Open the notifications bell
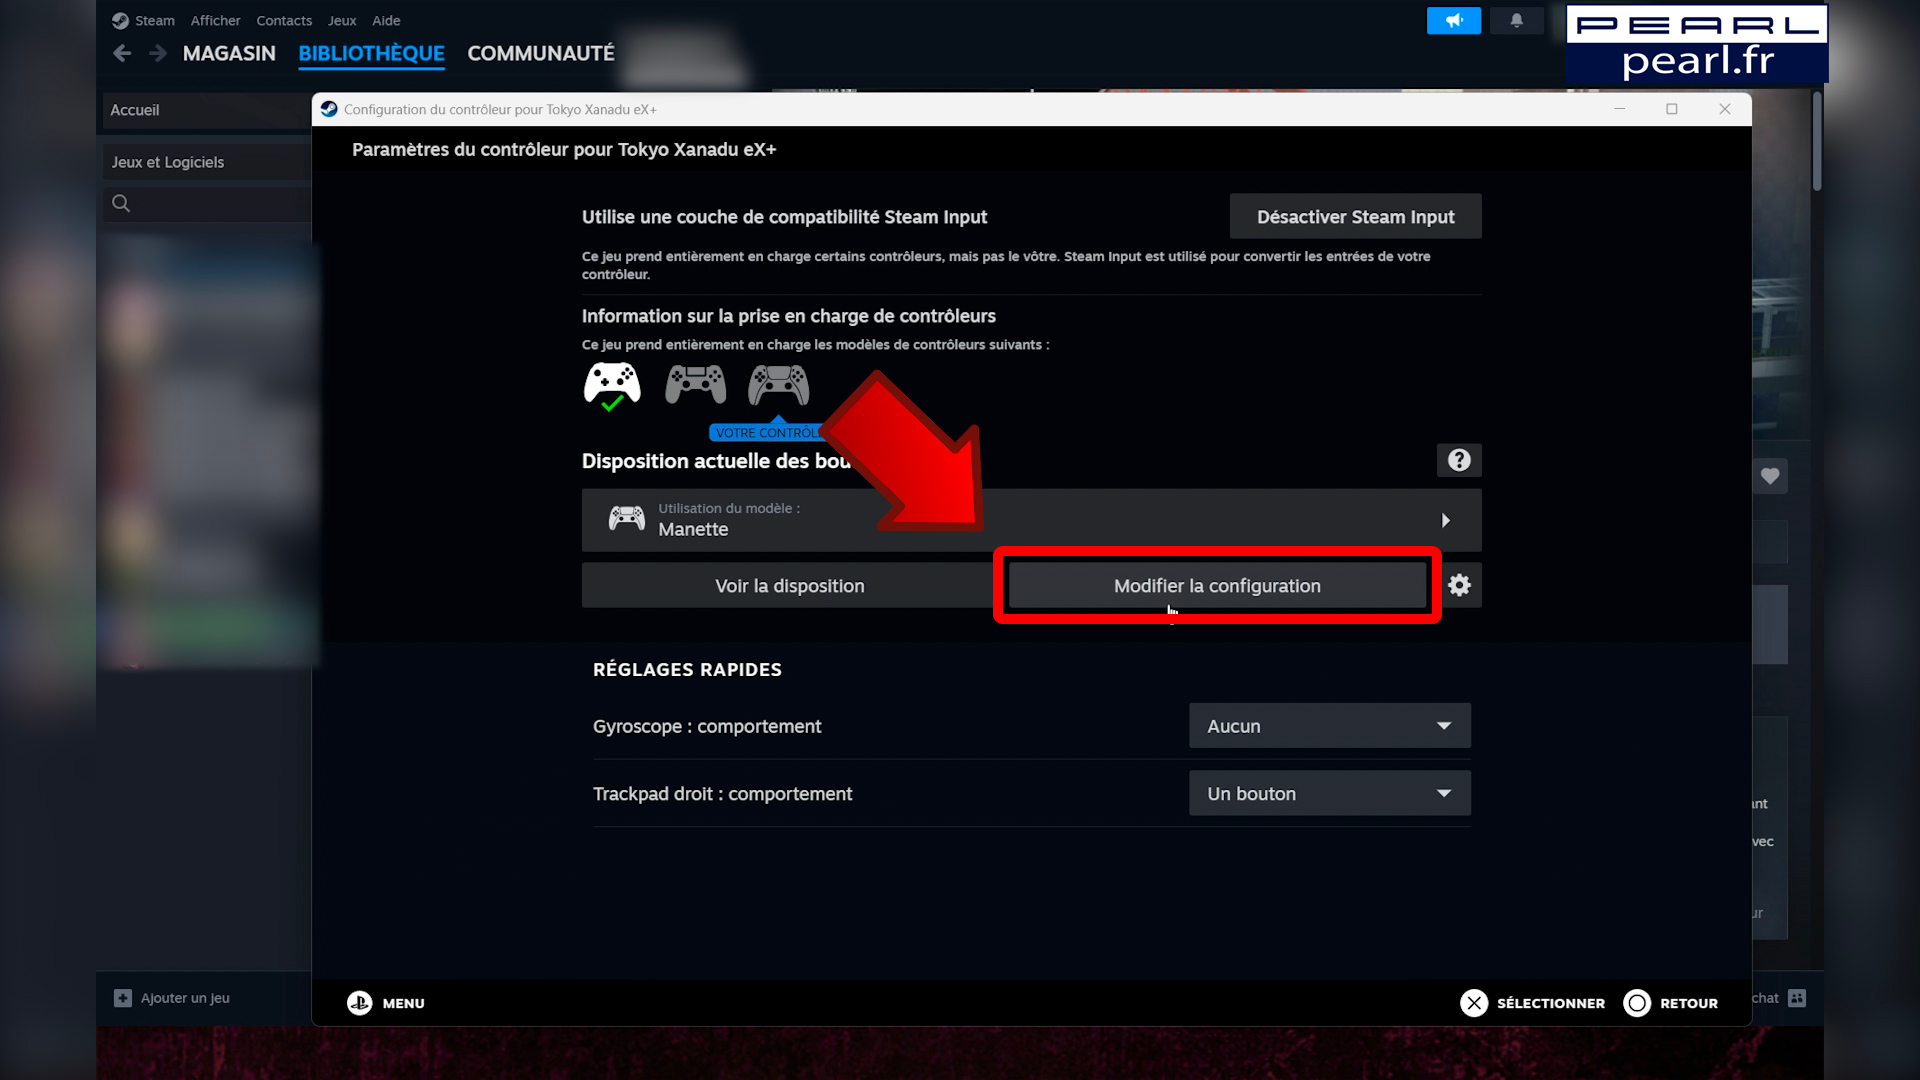Screen dimensions: 1920x1080 pos(1517,20)
